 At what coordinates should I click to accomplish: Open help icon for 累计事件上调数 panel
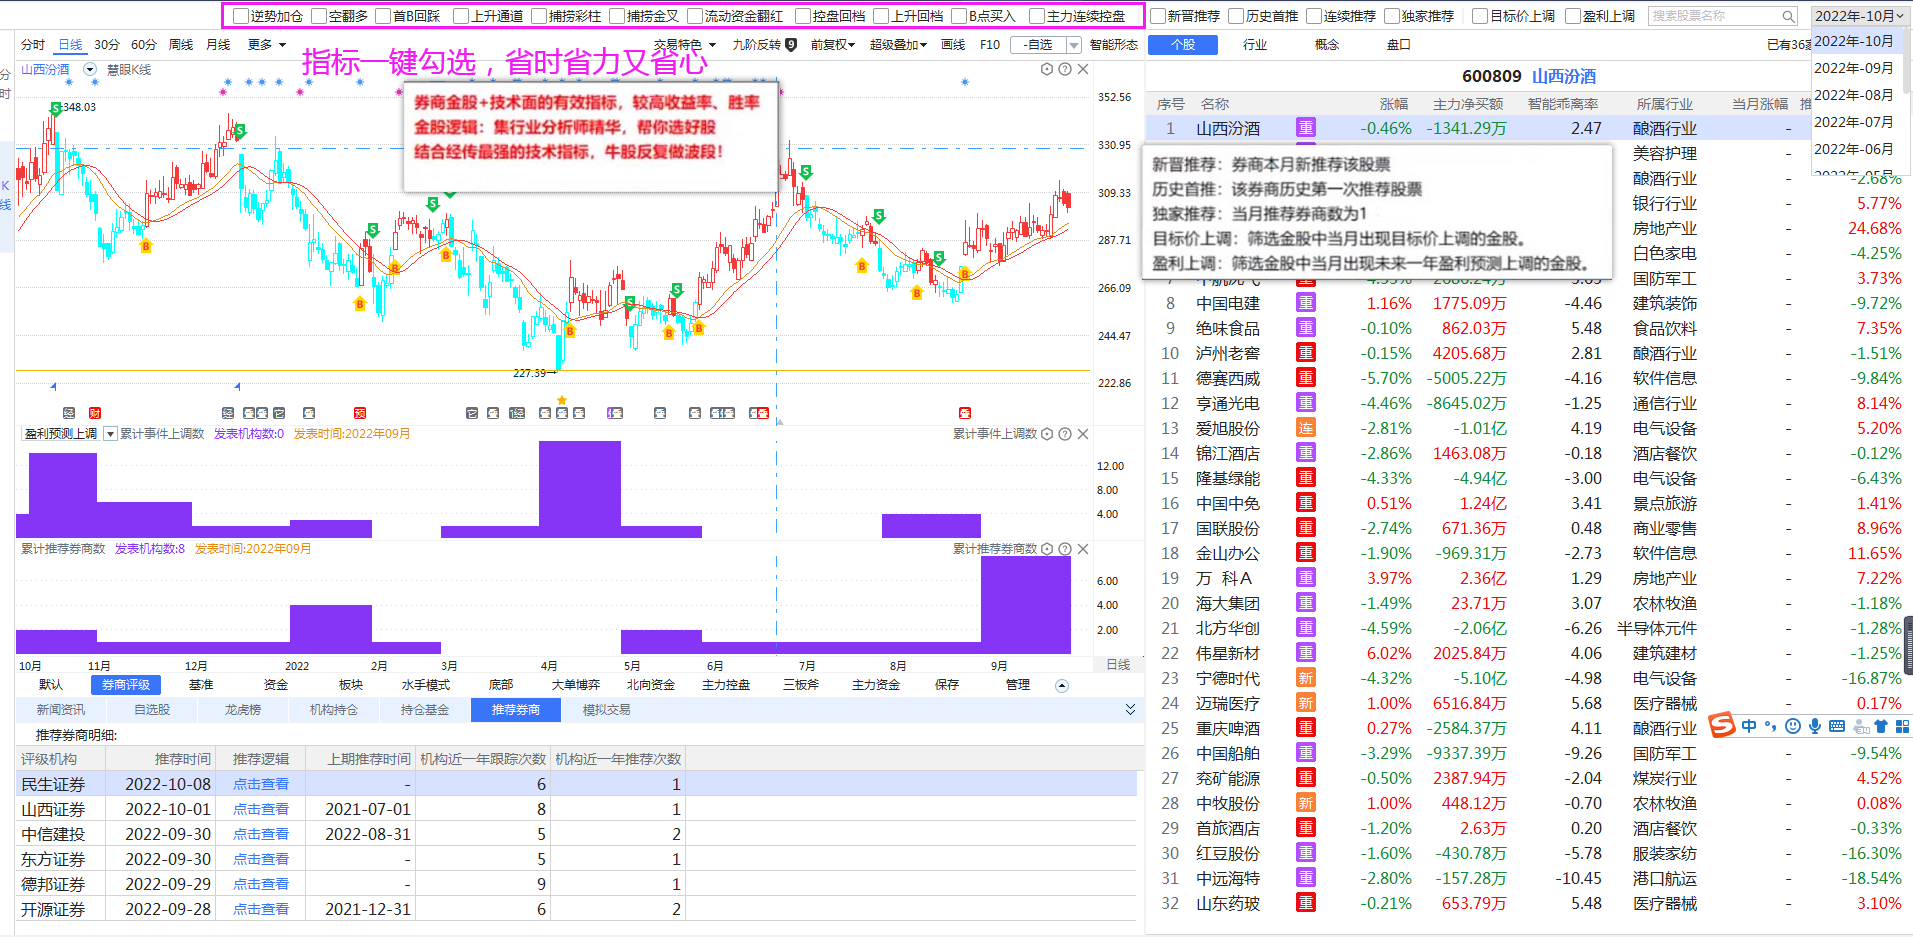point(1065,434)
